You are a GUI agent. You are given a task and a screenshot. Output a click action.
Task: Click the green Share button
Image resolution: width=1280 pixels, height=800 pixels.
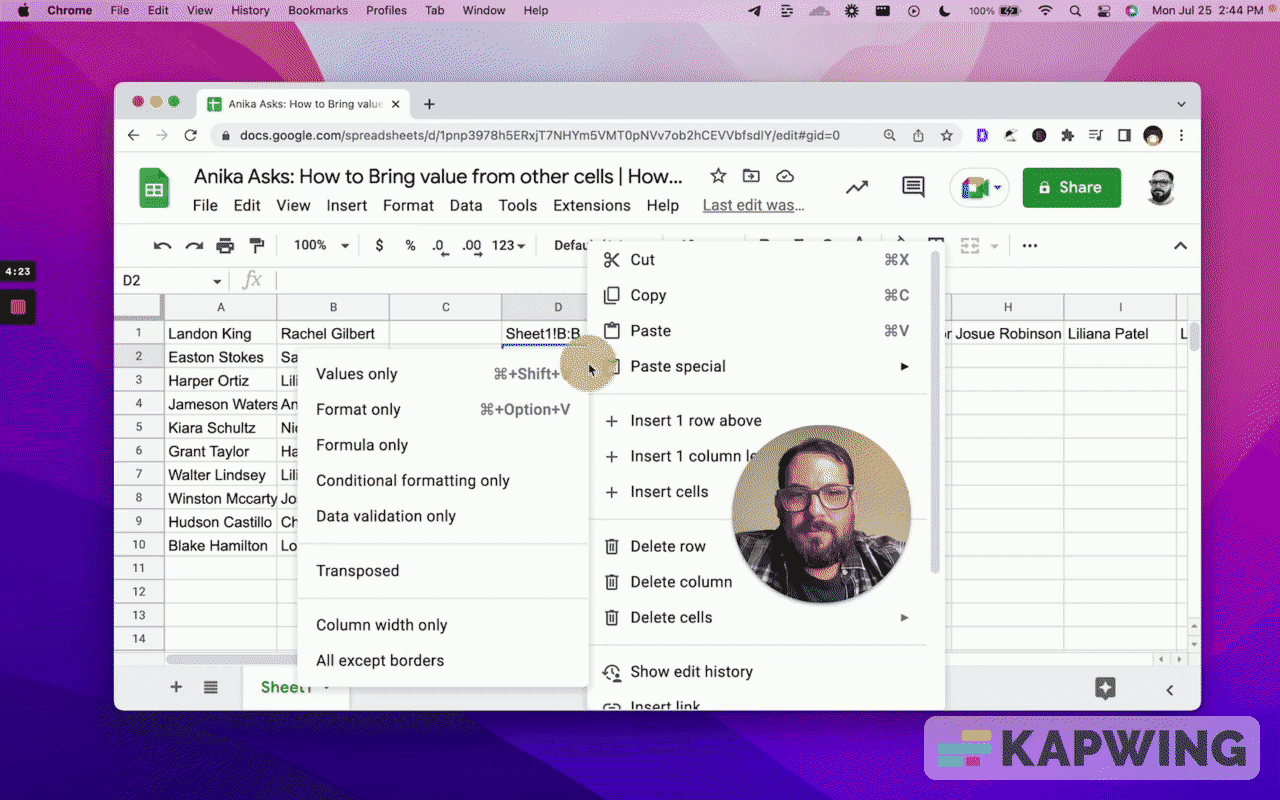pyautogui.click(x=1072, y=187)
